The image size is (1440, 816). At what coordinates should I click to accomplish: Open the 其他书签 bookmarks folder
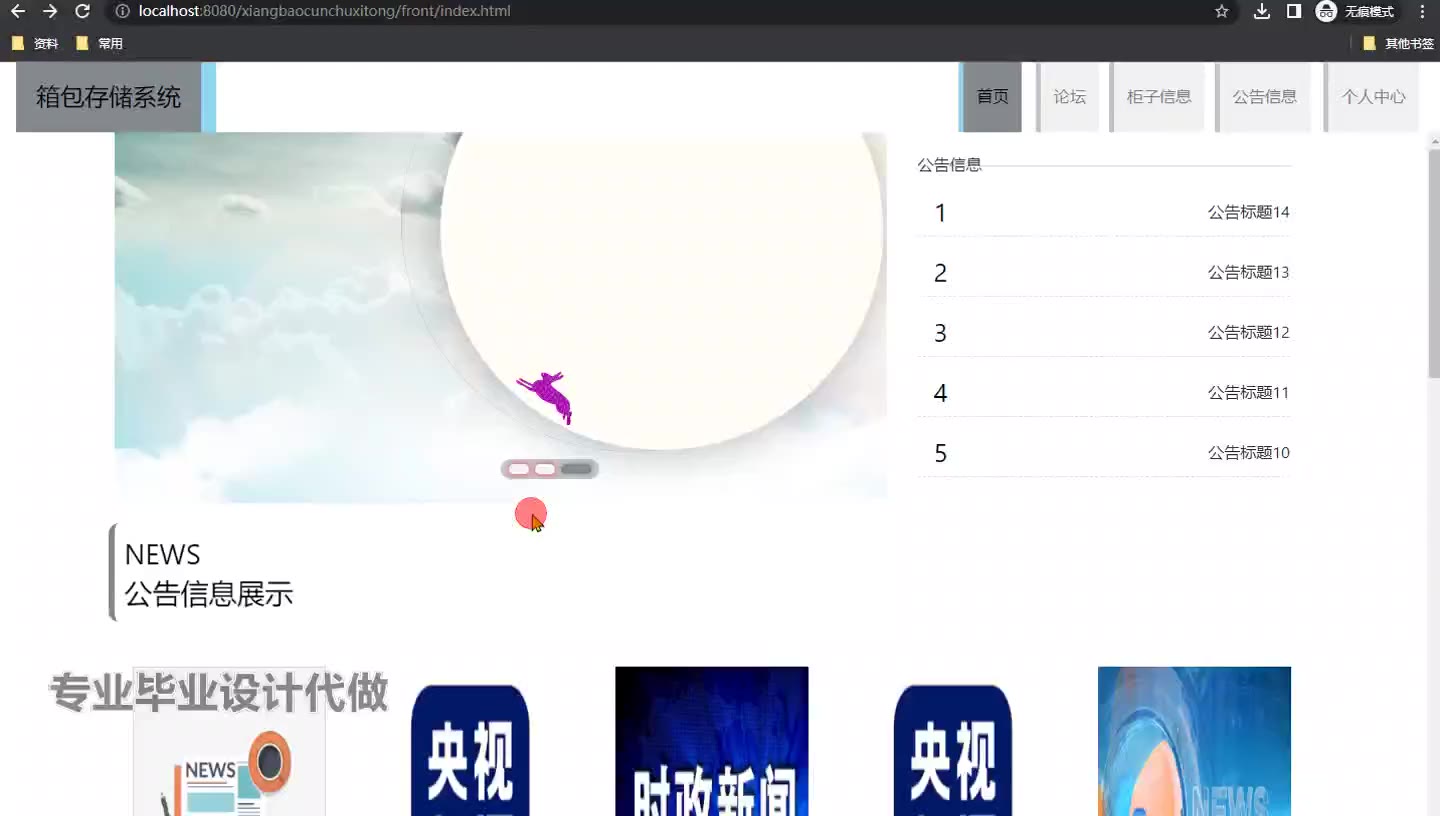tap(1398, 44)
